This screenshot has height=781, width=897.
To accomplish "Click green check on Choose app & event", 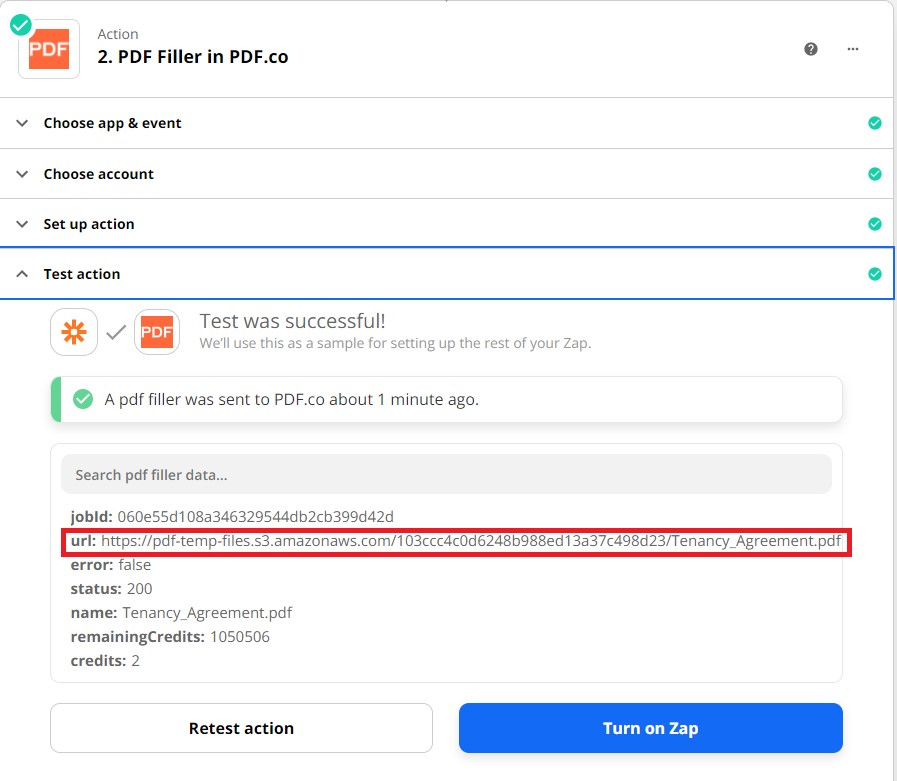I will [875, 123].
